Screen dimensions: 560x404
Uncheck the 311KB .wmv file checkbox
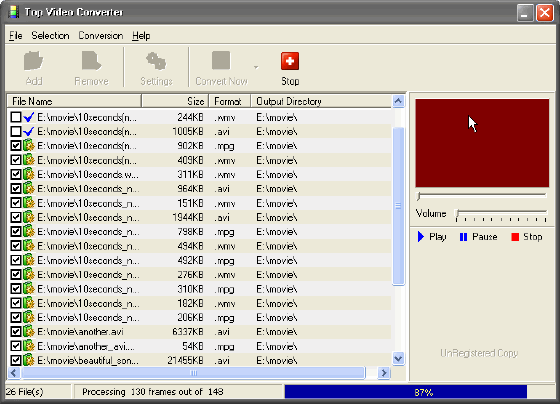[x=16, y=174]
